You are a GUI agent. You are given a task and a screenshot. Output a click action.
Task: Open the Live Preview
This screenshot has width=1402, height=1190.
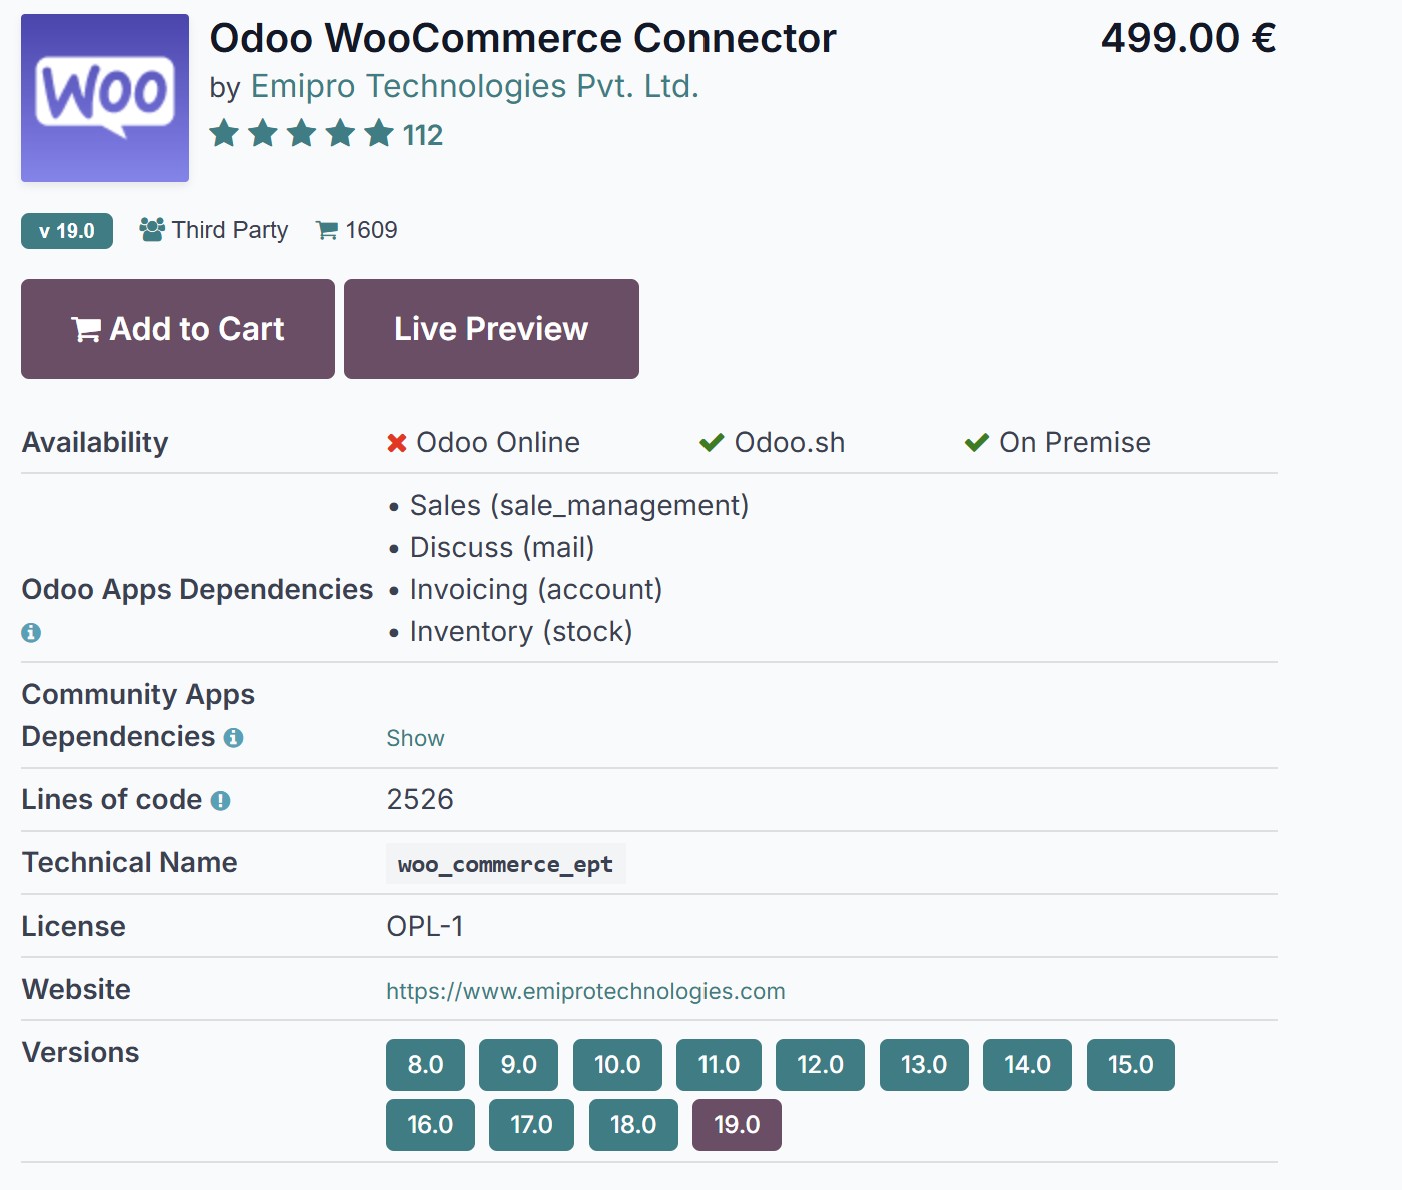click(x=490, y=328)
